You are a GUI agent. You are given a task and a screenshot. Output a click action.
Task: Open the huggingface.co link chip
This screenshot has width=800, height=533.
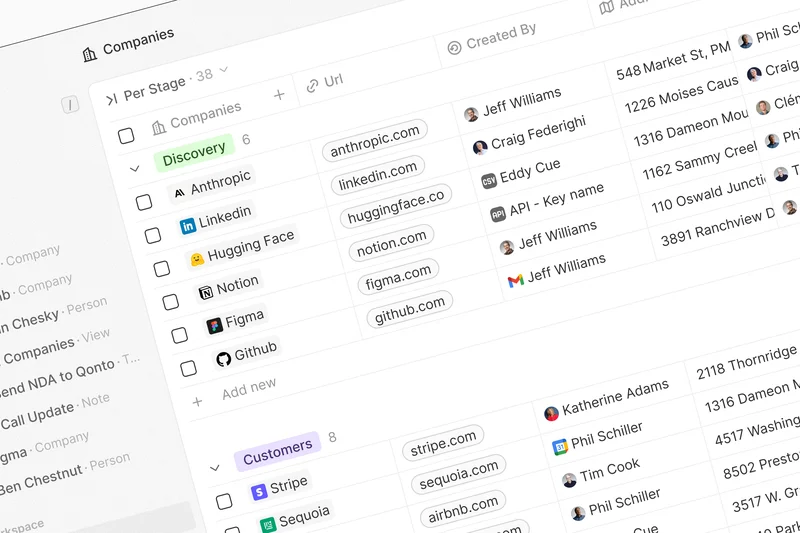[x=396, y=206]
